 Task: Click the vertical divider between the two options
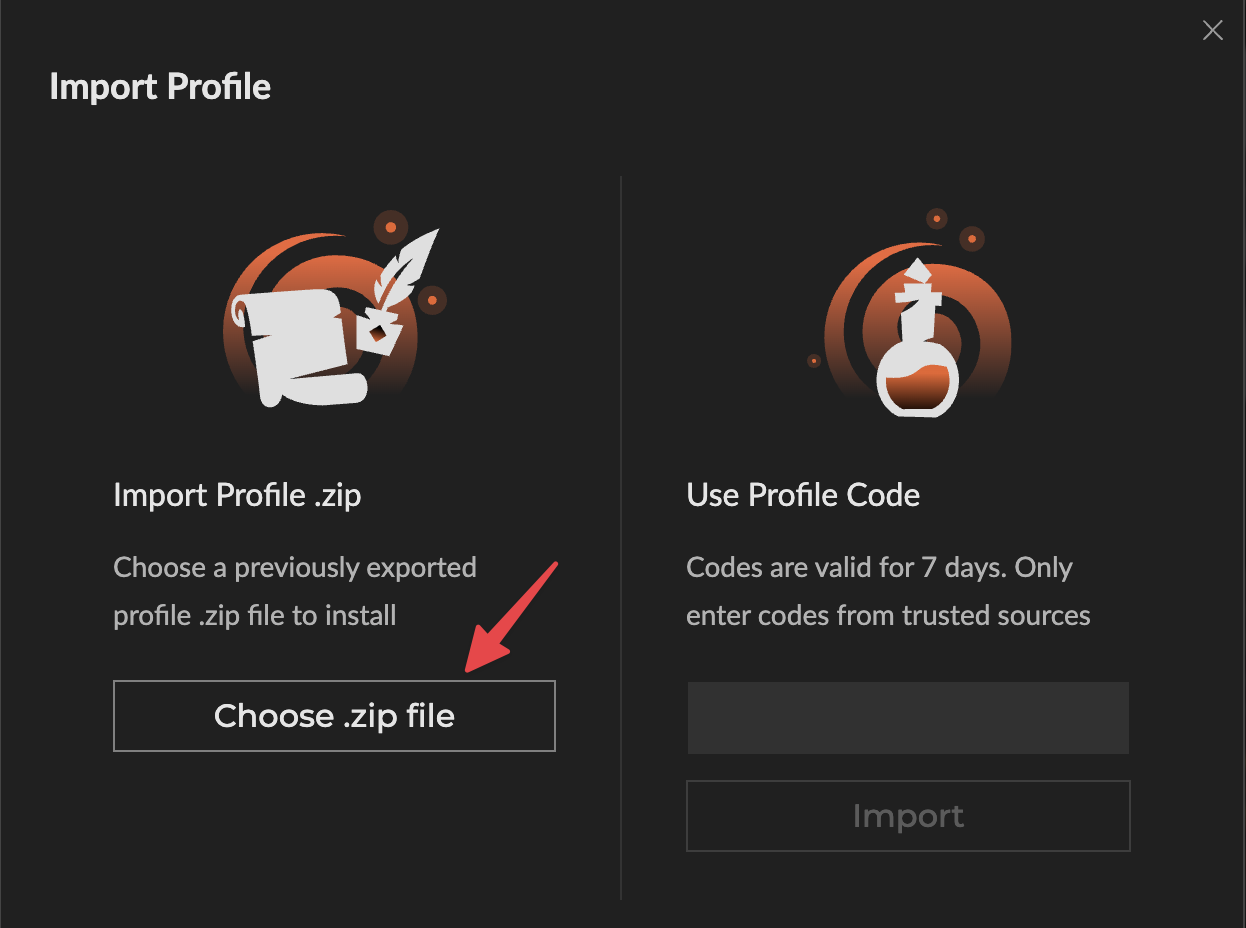coord(621,530)
